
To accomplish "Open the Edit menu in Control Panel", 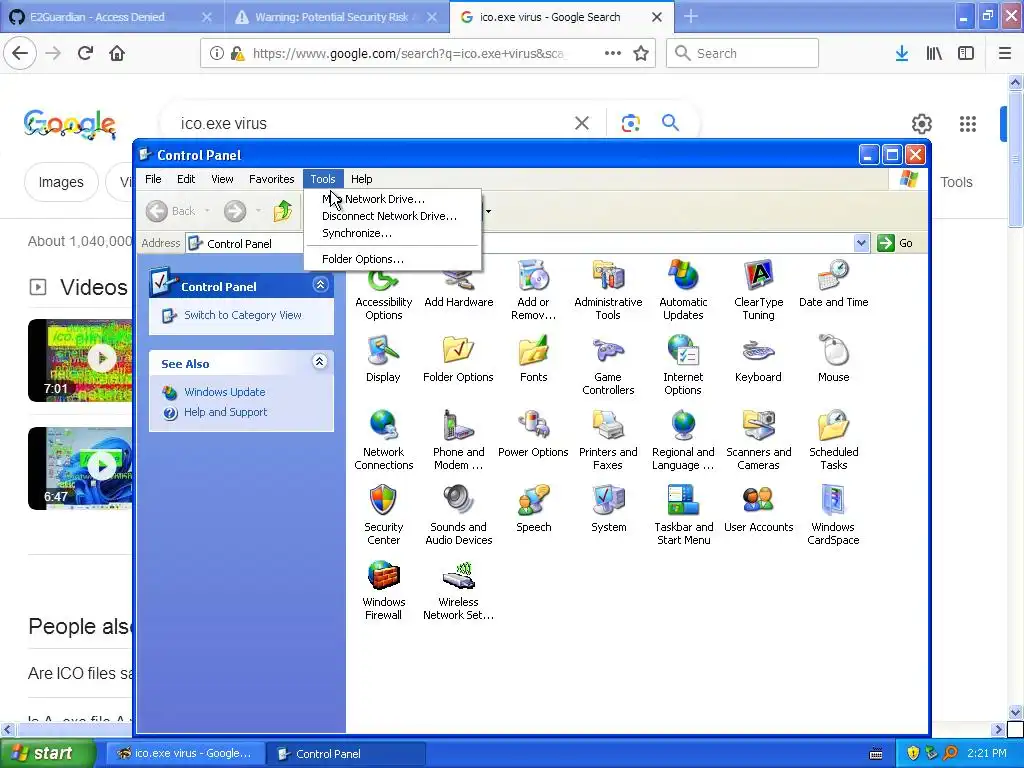I will pos(186,179).
